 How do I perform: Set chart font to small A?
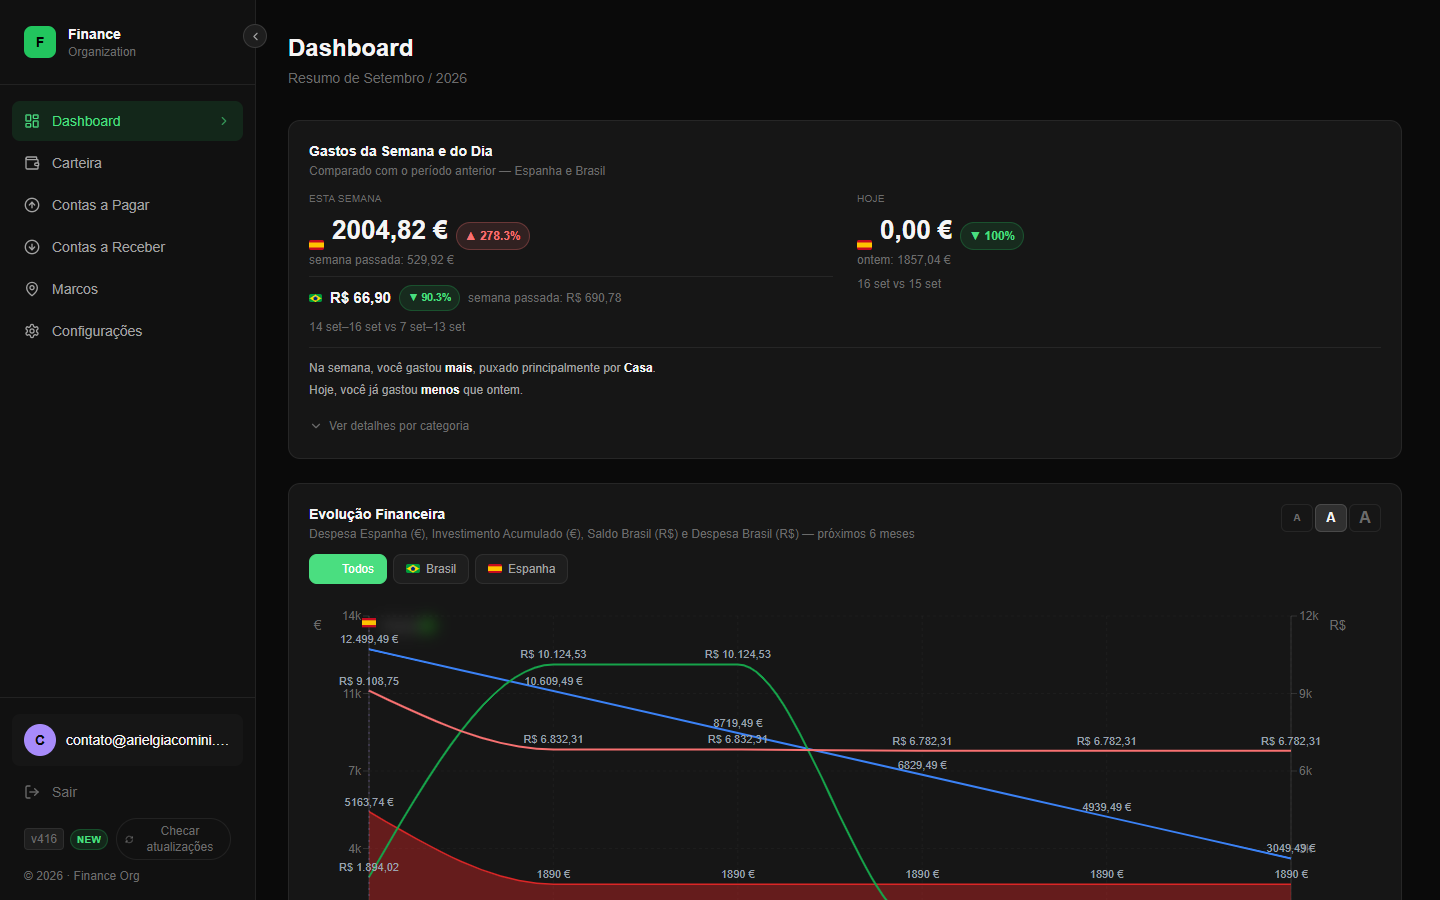(x=1297, y=518)
